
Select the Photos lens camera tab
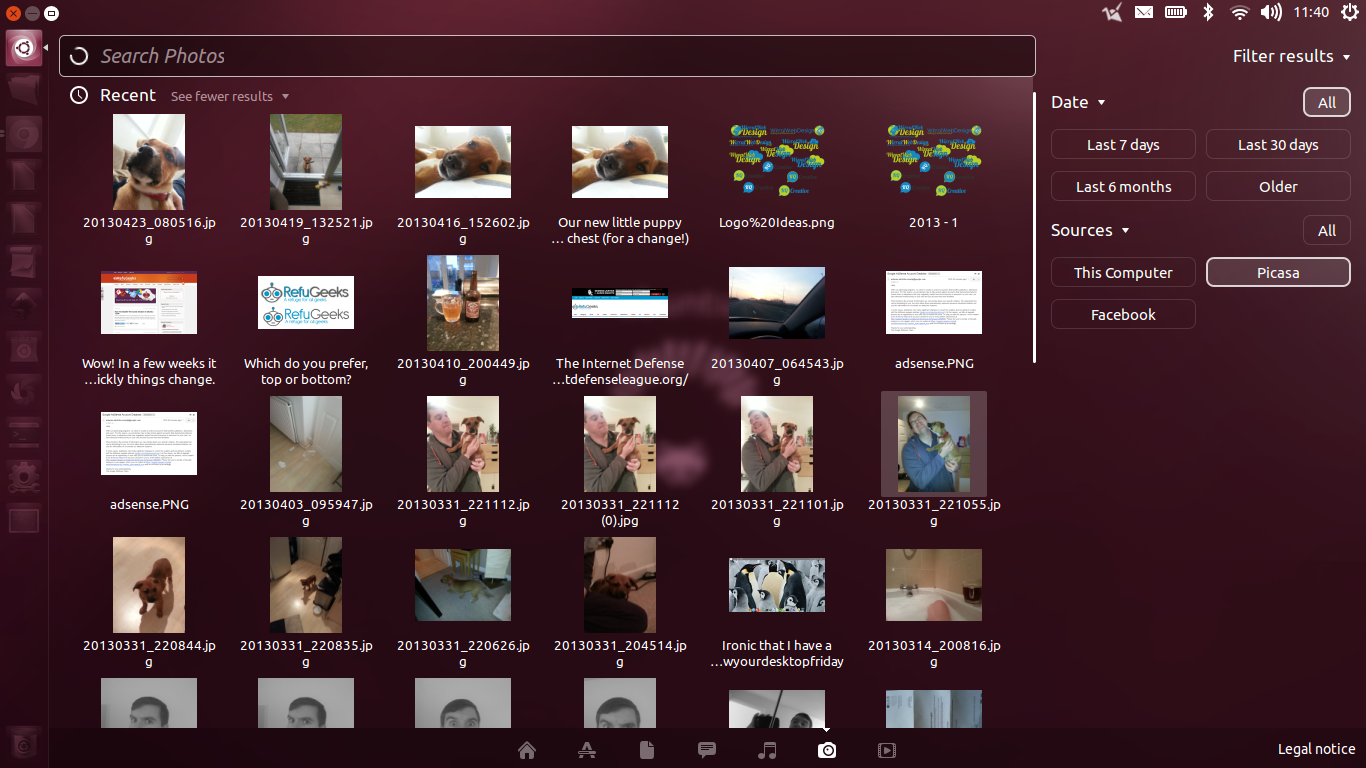point(827,750)
